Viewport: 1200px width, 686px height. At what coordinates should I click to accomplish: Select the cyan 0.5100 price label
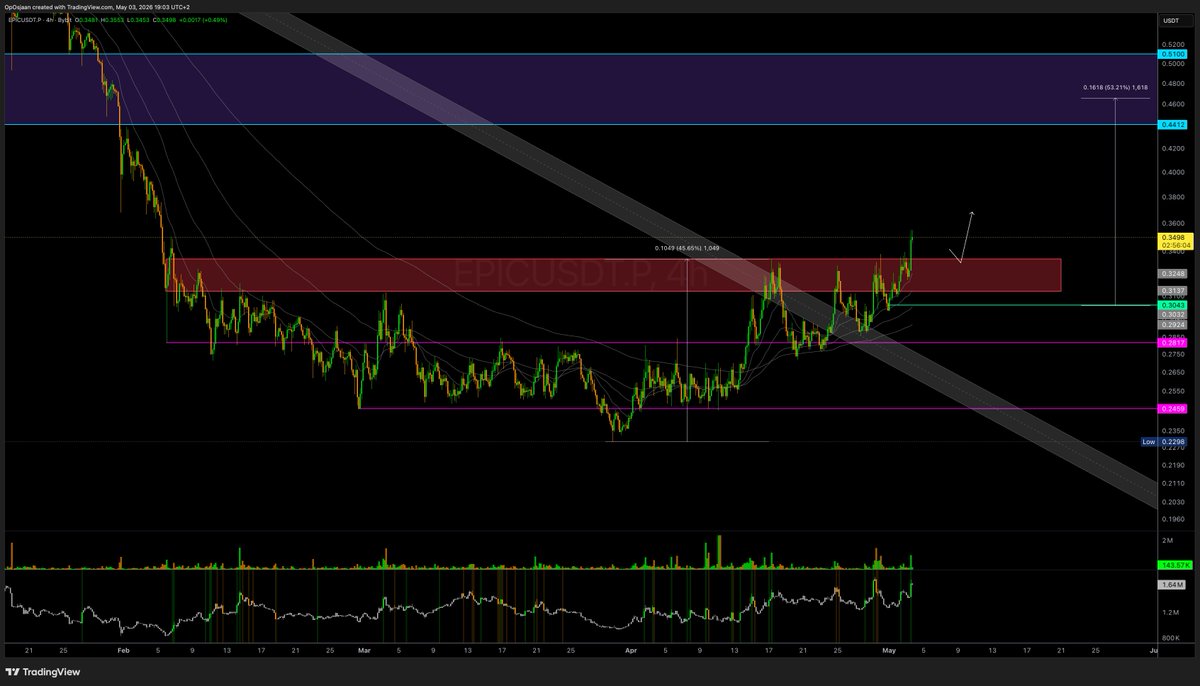[1173, 54]
